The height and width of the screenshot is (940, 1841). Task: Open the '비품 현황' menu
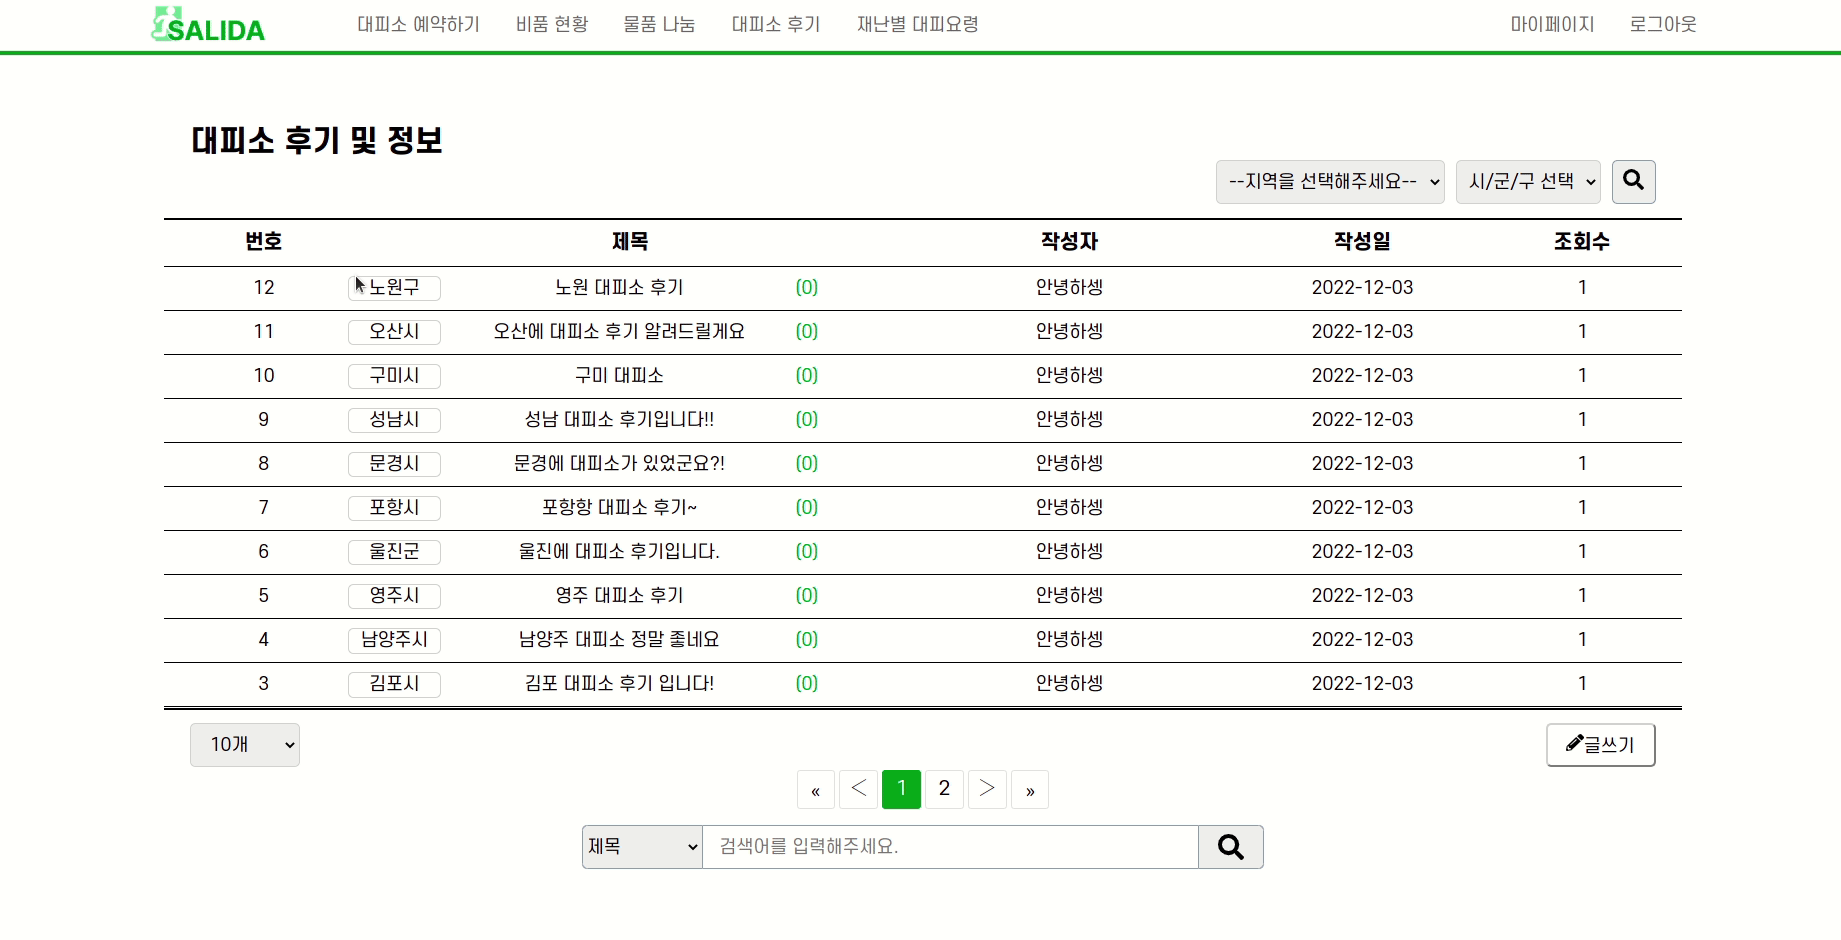(552, 25)
